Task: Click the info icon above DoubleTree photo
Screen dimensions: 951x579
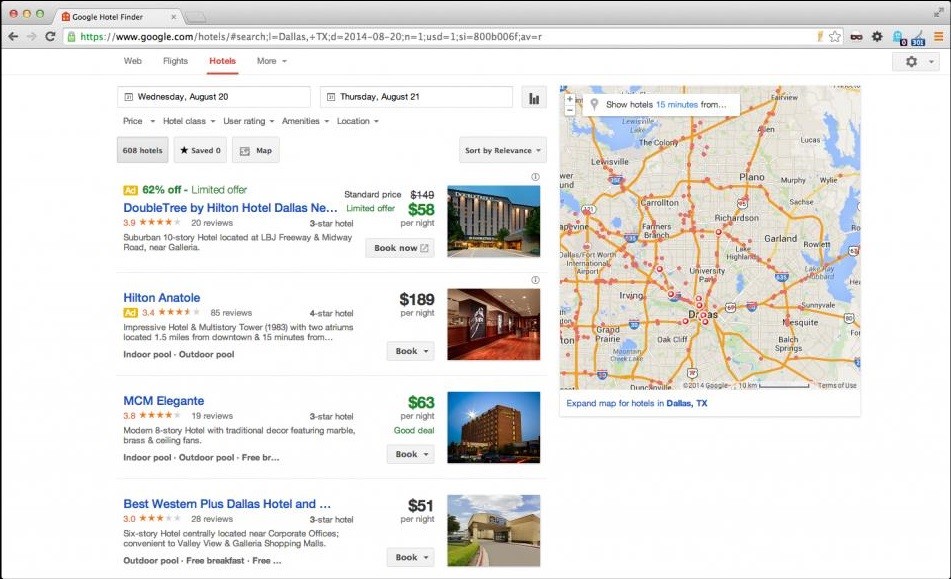Action: 536,177
